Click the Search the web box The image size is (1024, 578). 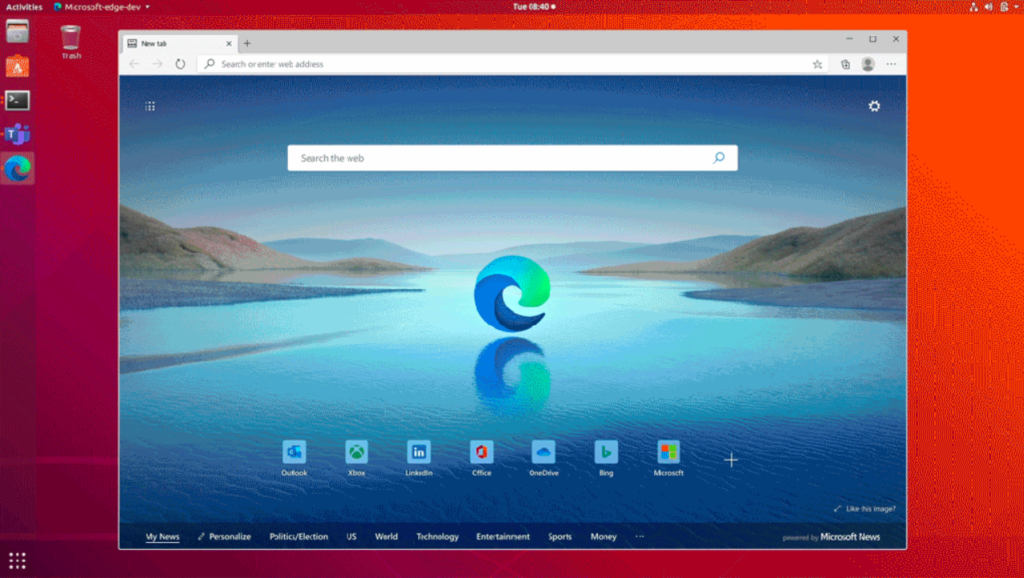513,158
